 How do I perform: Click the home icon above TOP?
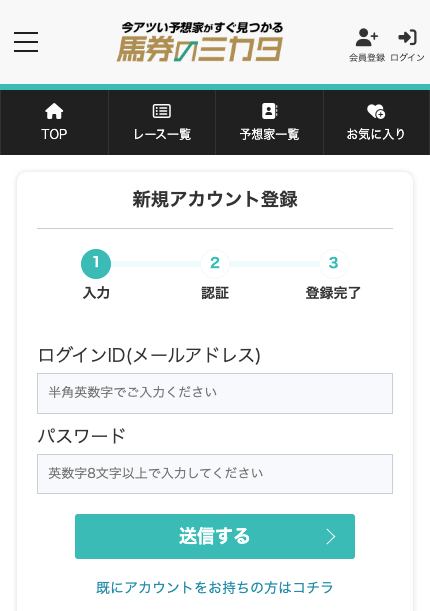(54, 111)
